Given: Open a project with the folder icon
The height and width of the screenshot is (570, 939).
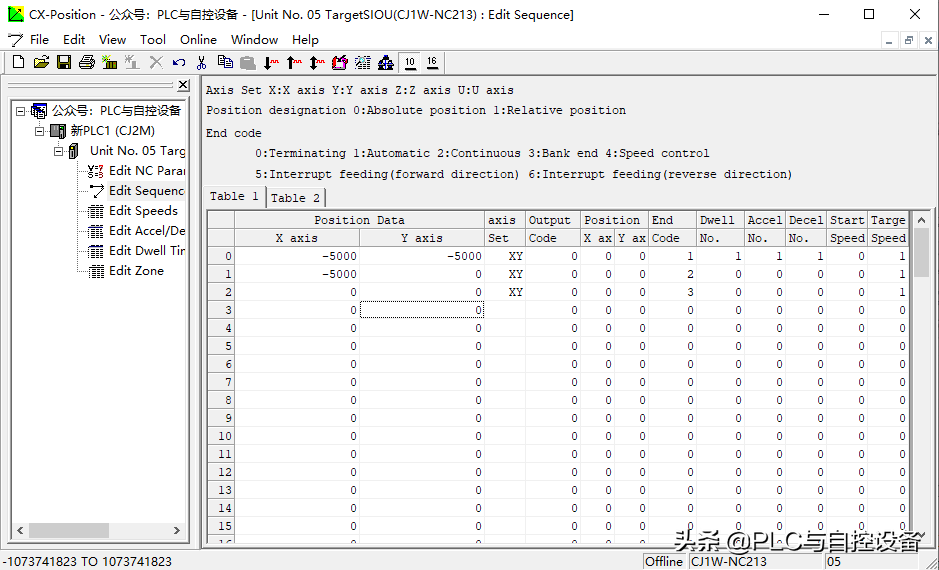Looking at the screenshot, I should tap(41, 62).
